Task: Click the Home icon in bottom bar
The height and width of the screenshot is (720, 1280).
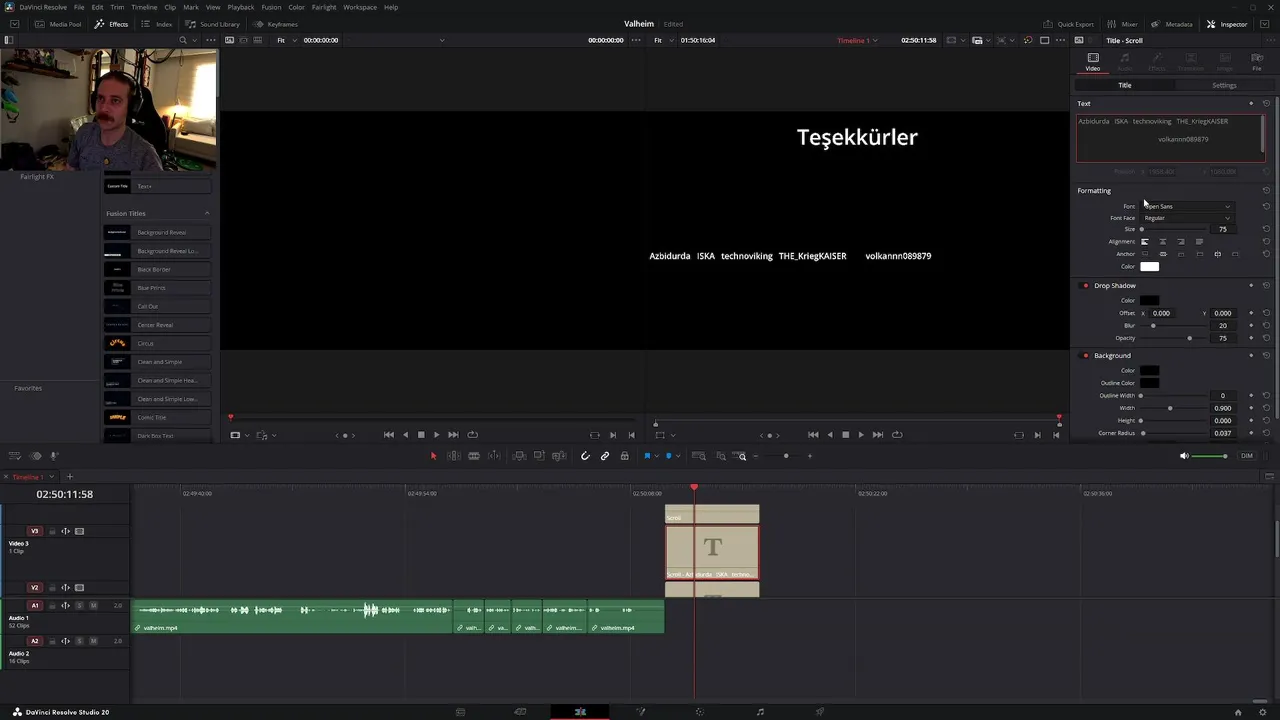Action: click(x=1238, y=712)
